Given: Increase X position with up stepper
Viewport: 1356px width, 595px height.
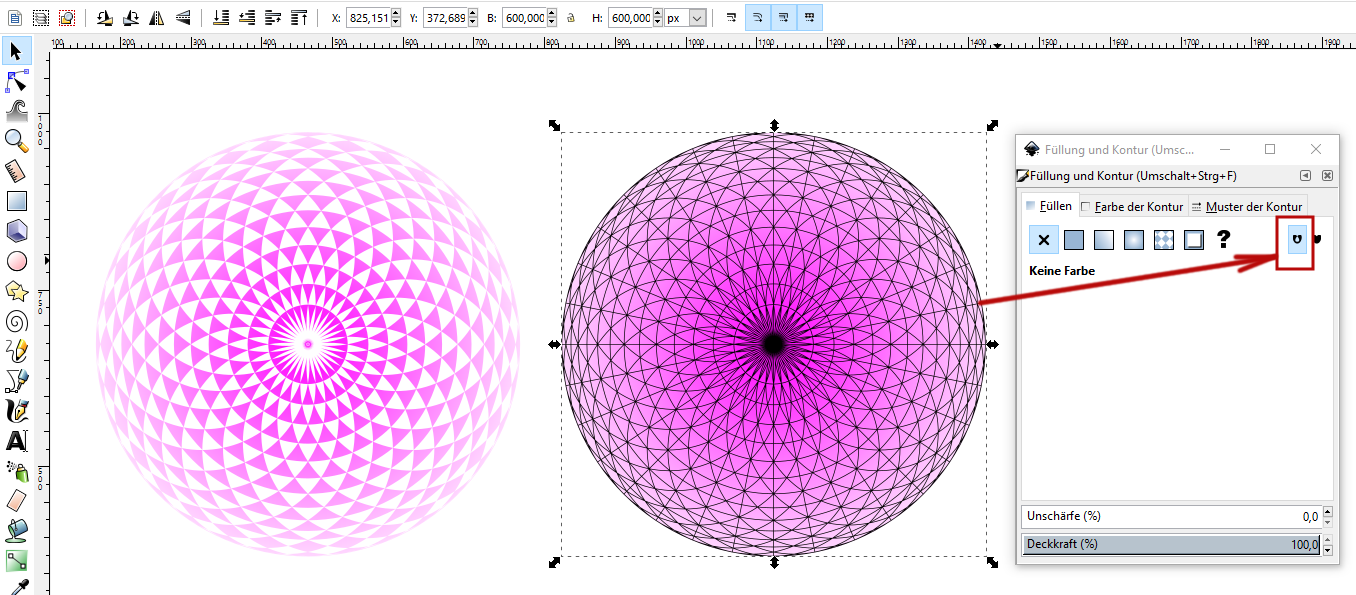Looking at the screenshot, I should [396, 13].
